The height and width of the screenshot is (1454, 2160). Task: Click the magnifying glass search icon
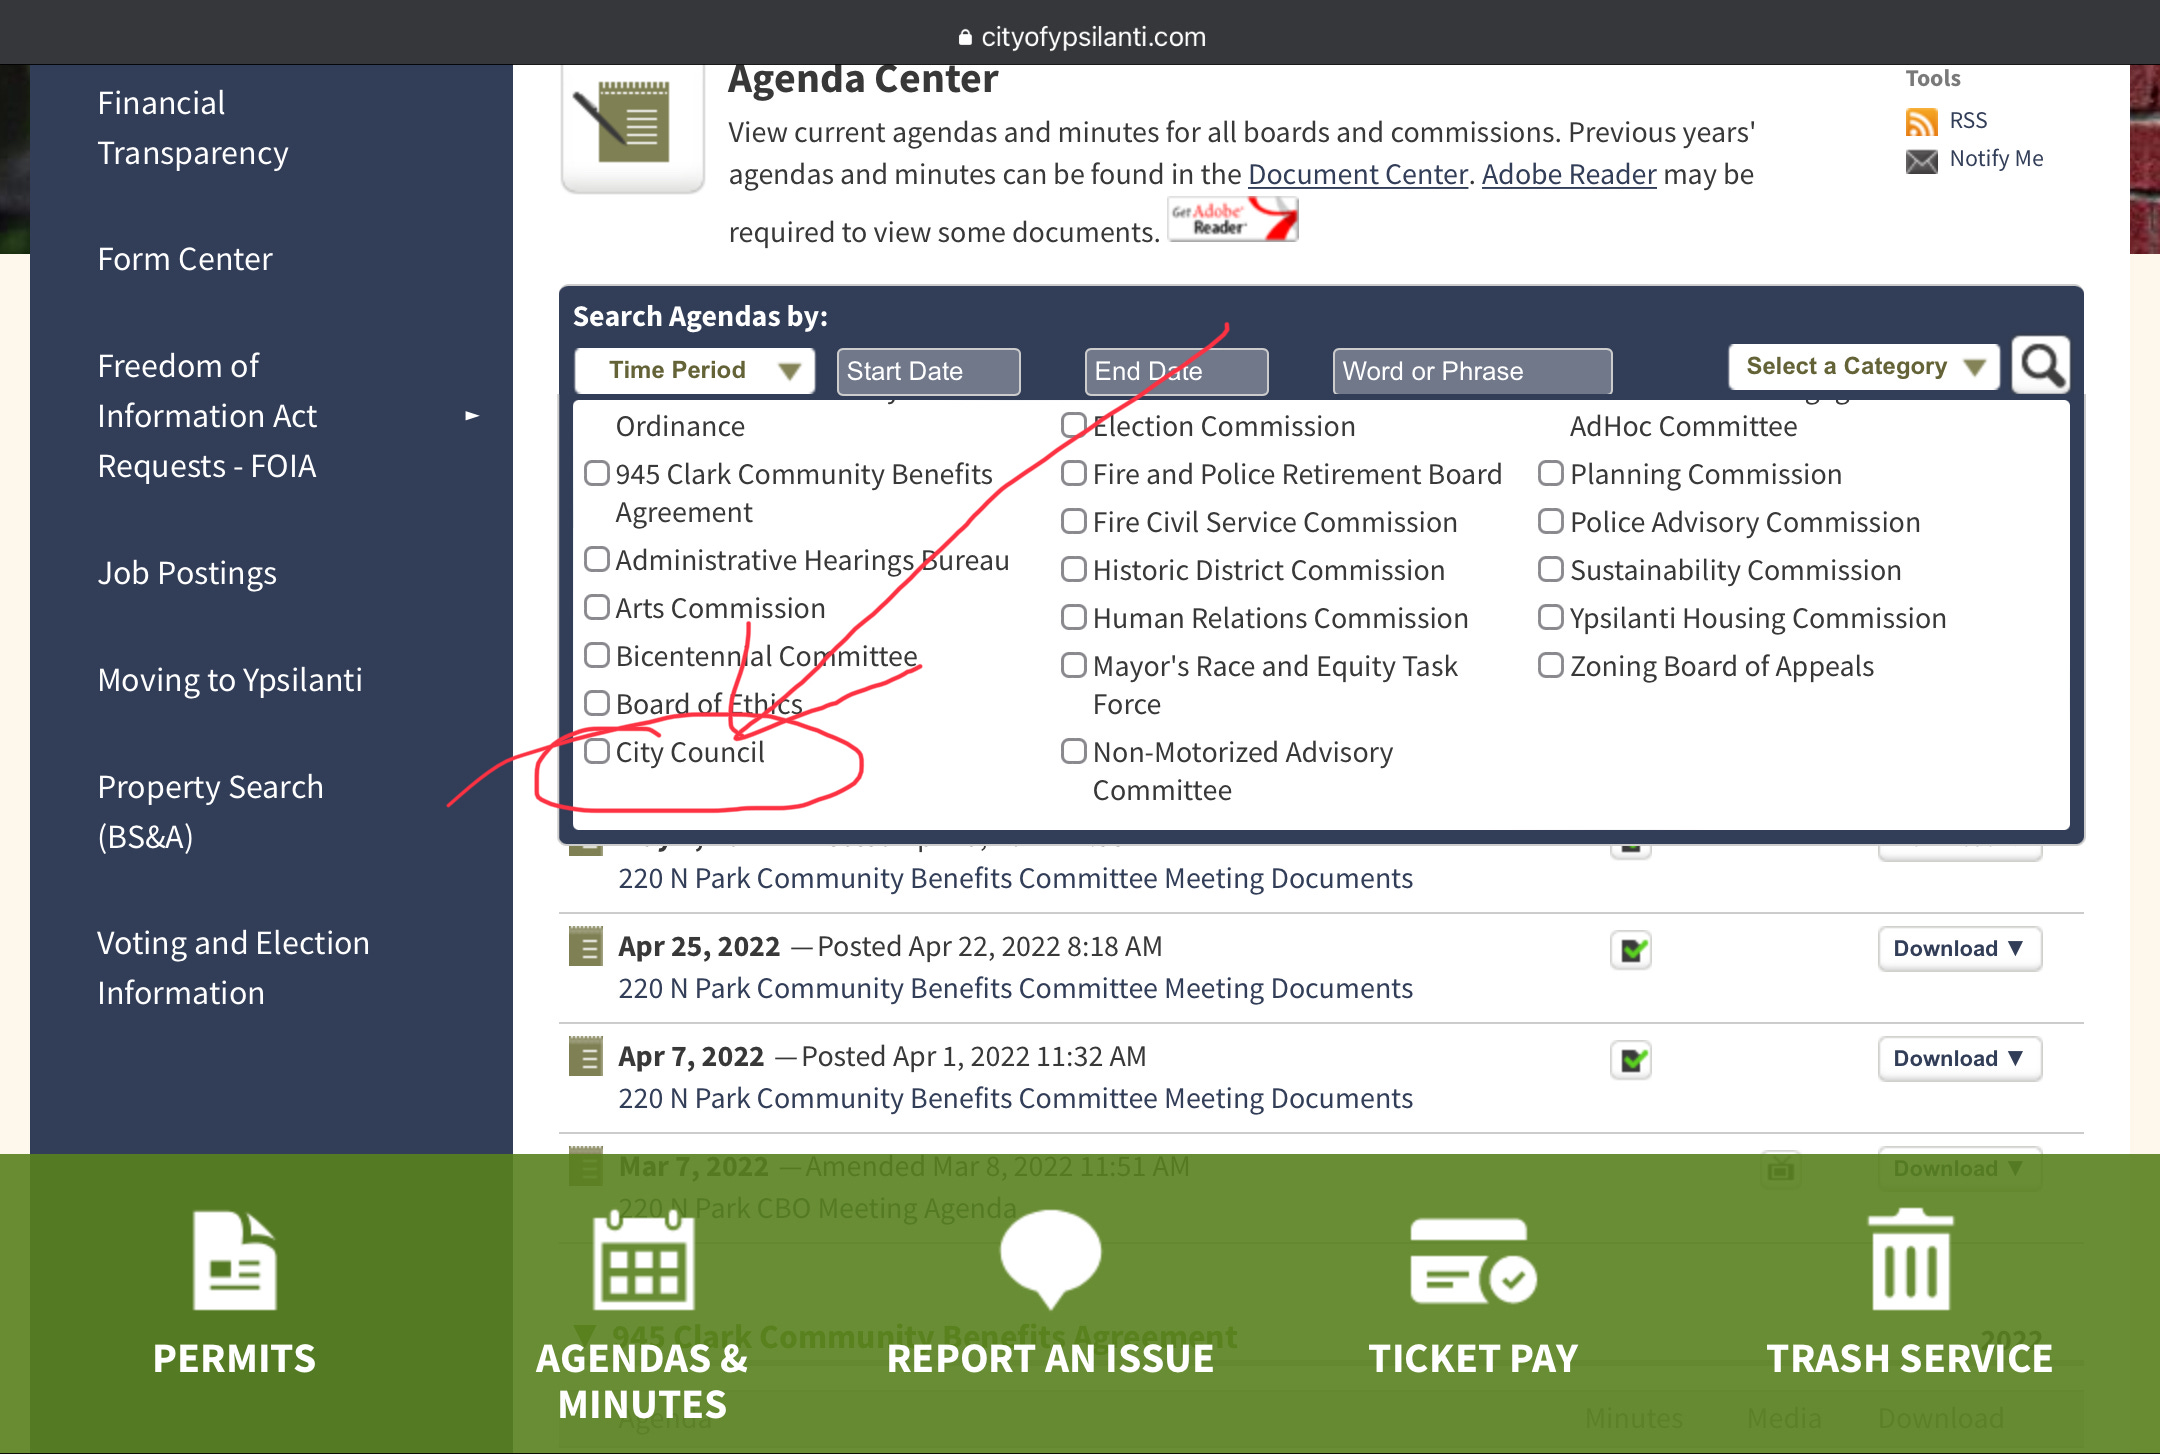[2041, 367]
